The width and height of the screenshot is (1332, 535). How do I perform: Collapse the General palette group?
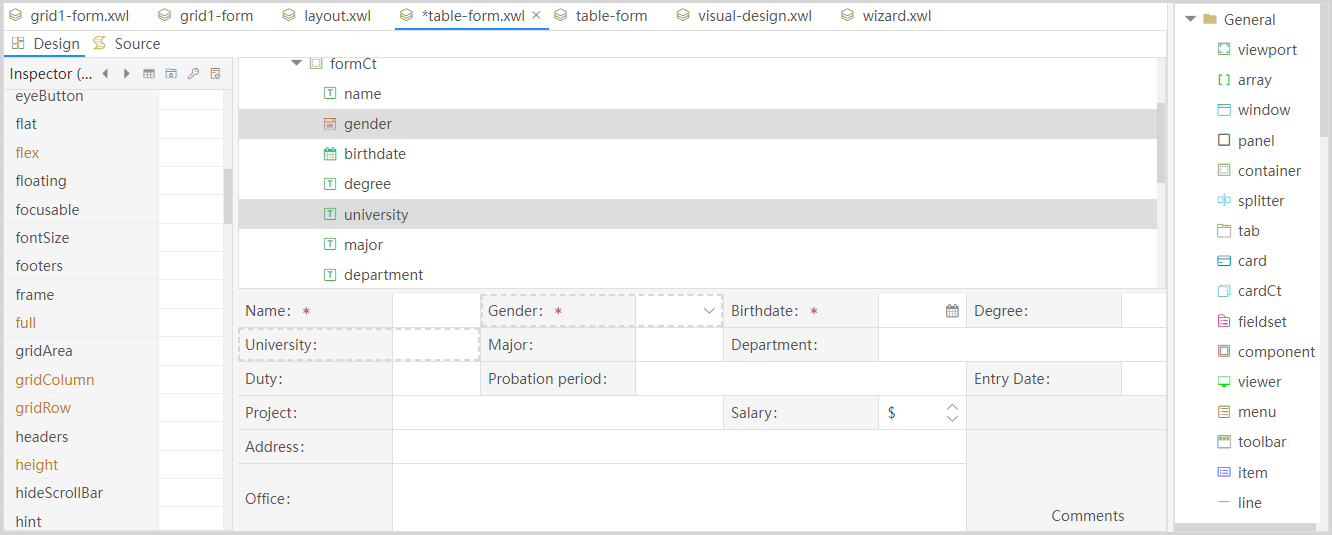tap(1190, 19)
